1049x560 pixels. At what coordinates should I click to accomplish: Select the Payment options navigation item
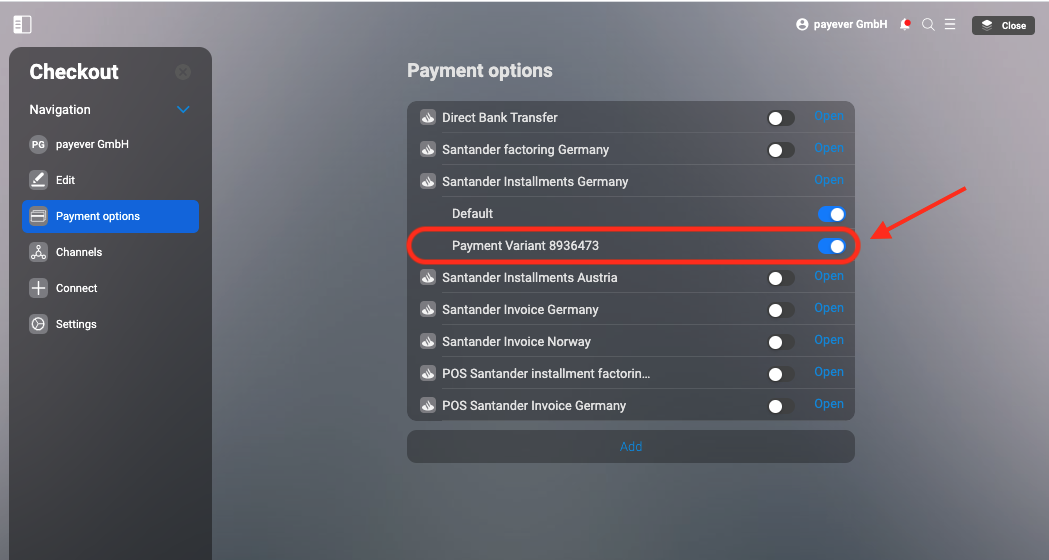[x=110, y=216]
